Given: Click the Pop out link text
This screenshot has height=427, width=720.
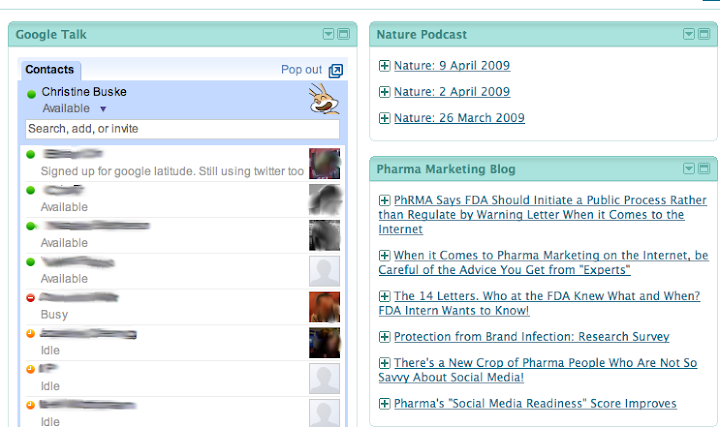Looking at the screenshot, I should pyautogui.click(x=301, y=70).
